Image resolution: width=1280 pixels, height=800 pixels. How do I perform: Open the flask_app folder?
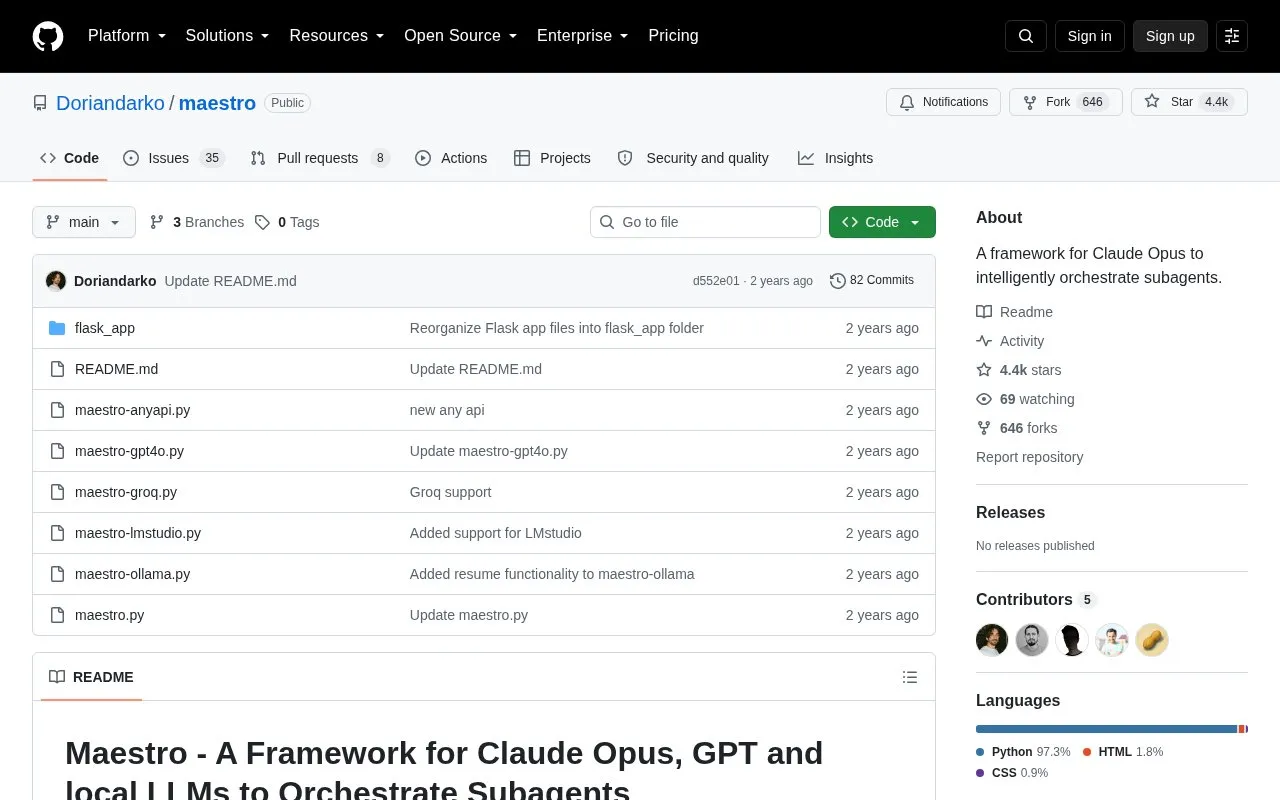tap(105, 328)
